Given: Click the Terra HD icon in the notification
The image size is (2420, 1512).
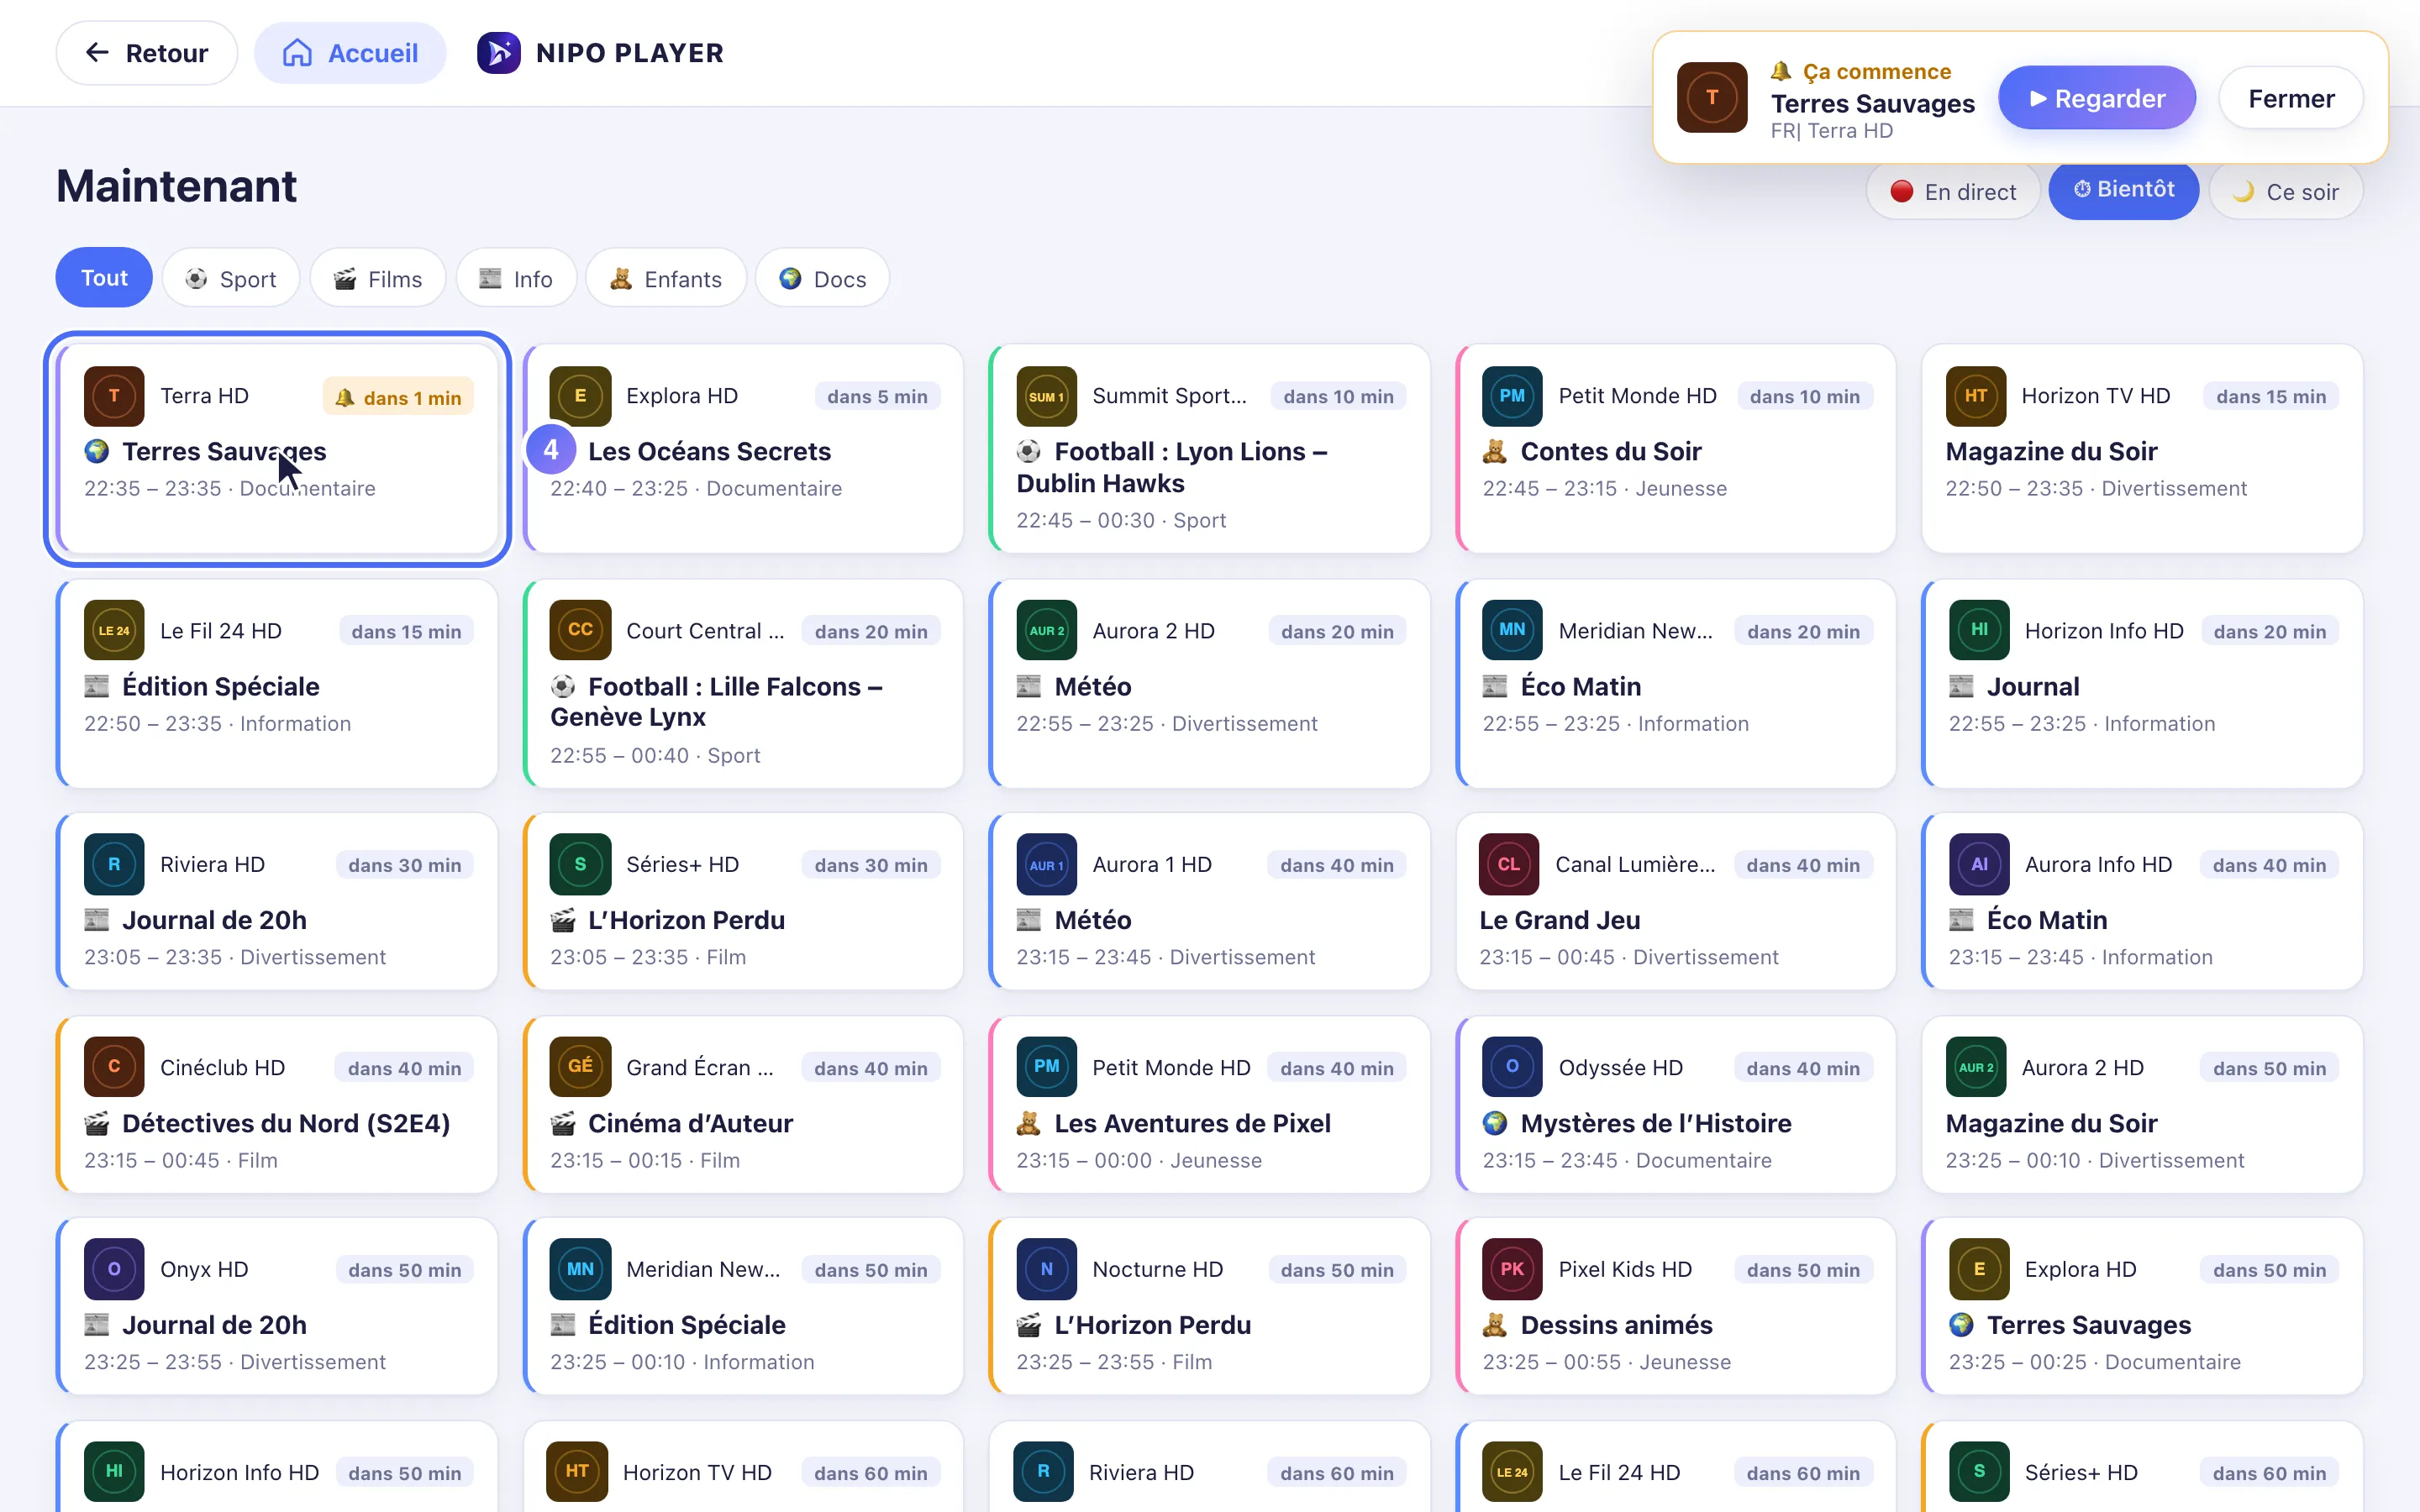Looking at the screenshot, I should point(1712,97).
